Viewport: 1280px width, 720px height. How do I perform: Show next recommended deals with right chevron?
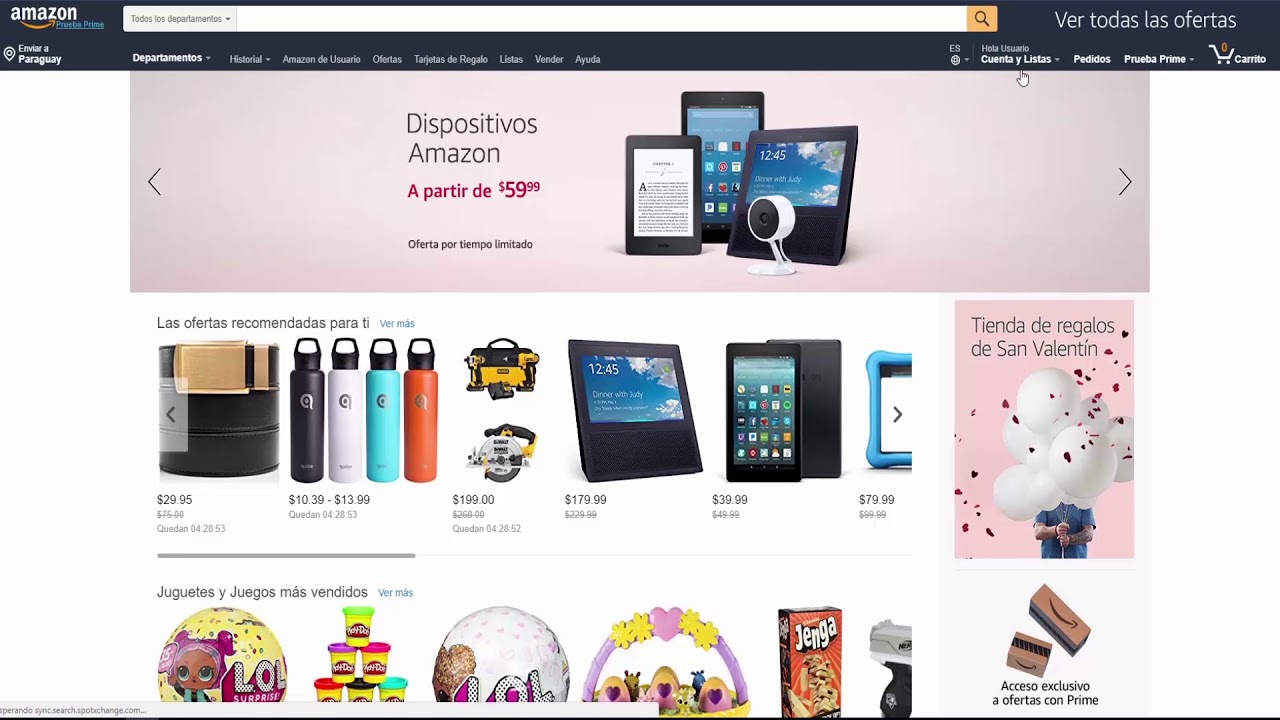pos(897,414)
